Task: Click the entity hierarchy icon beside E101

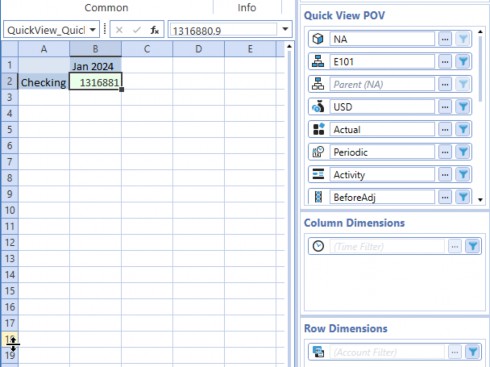Action: (x=318, y=62)
